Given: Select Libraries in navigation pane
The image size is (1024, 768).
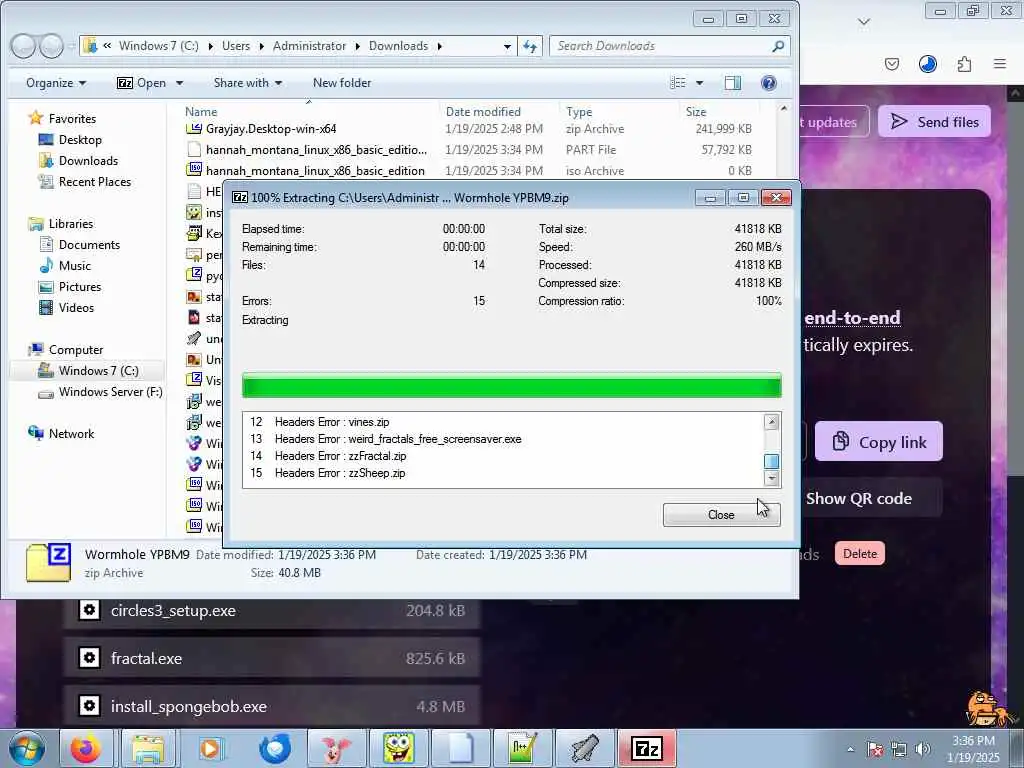Looking at the screenshot, I should (71, 223).
